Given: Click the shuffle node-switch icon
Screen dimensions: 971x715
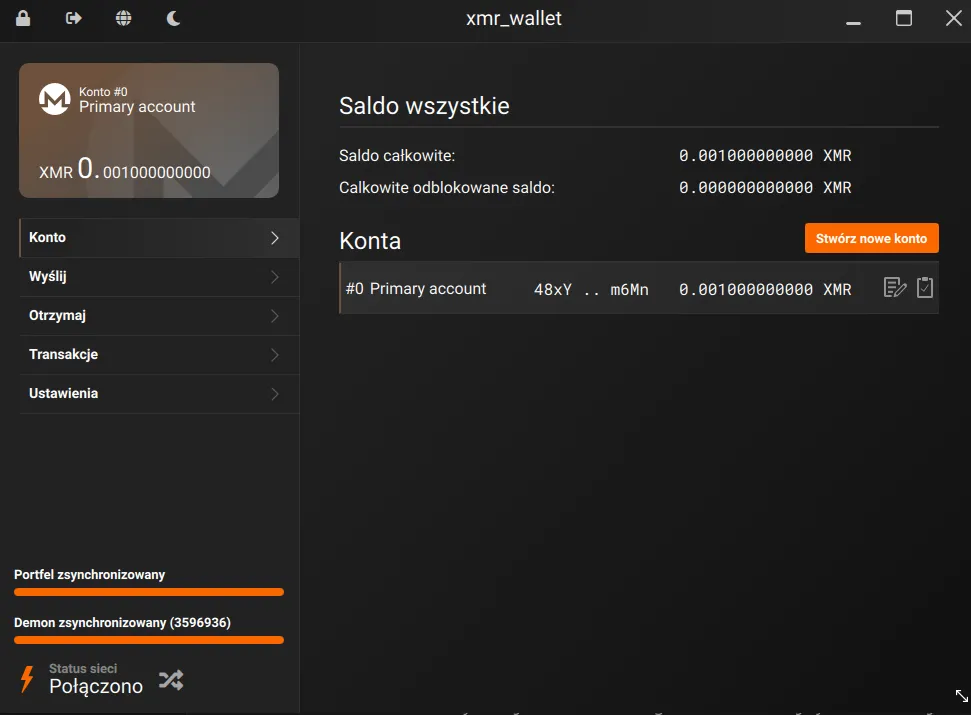Looking at the screenshot, I should point(171,680).
